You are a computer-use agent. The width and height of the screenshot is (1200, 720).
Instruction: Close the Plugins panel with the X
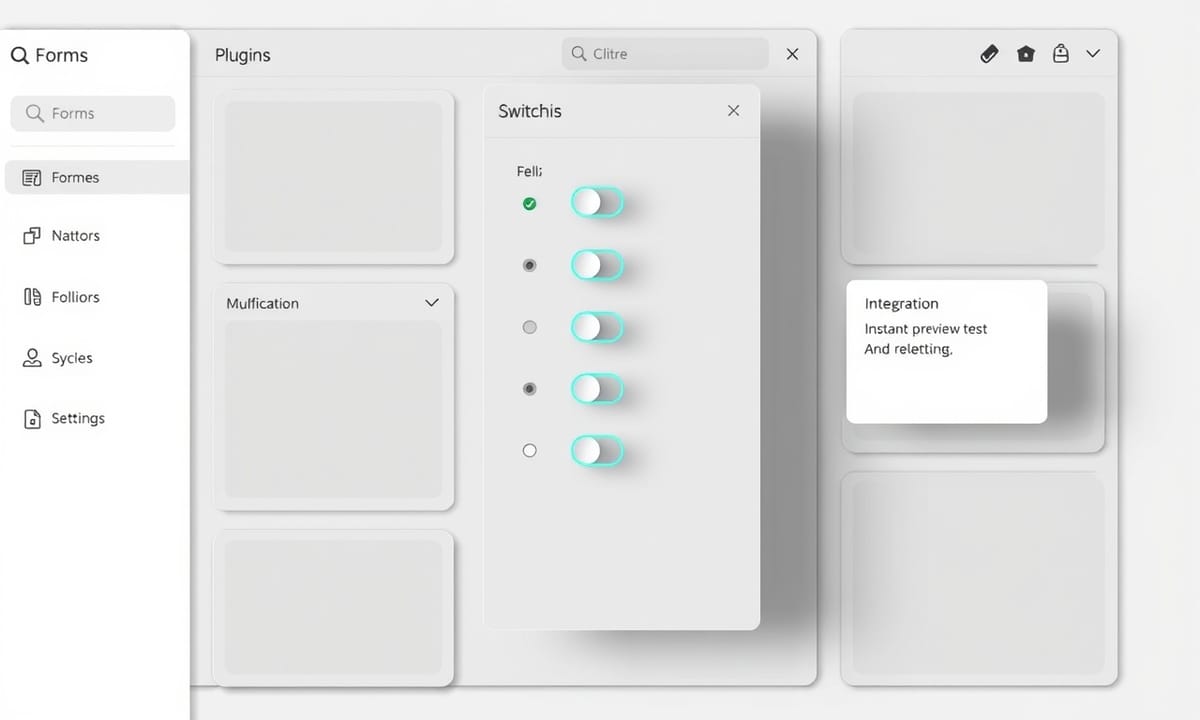pyautogui.click(x=792, y=54)
